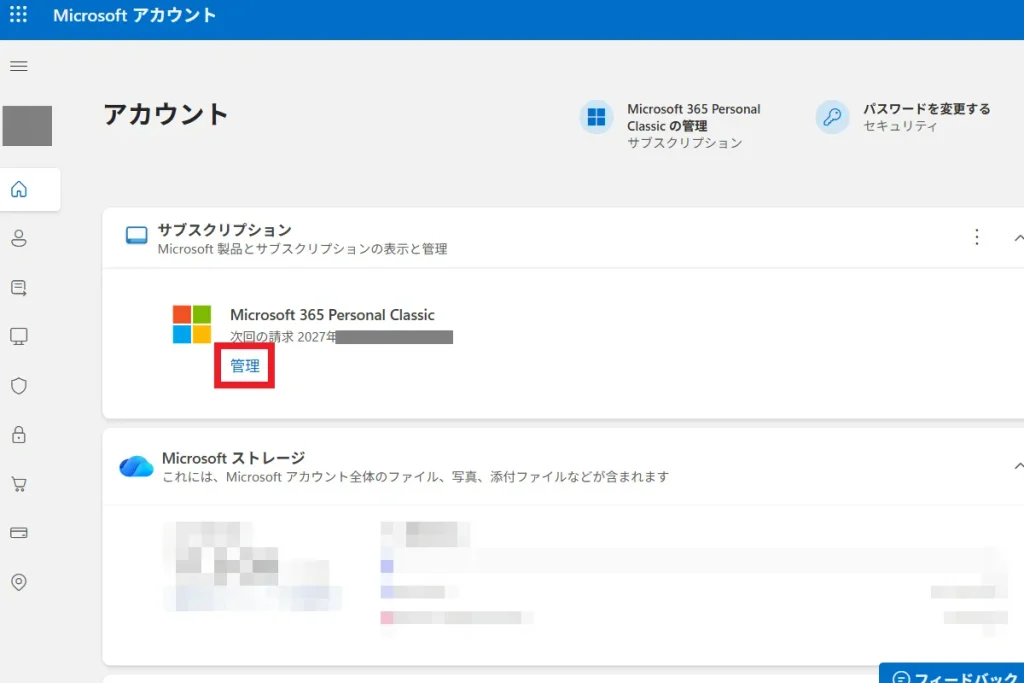The width and height of the screenshot is (1024, 683).
Task: Select the ストレージ card description text
Action: click(x=415, y=477)
